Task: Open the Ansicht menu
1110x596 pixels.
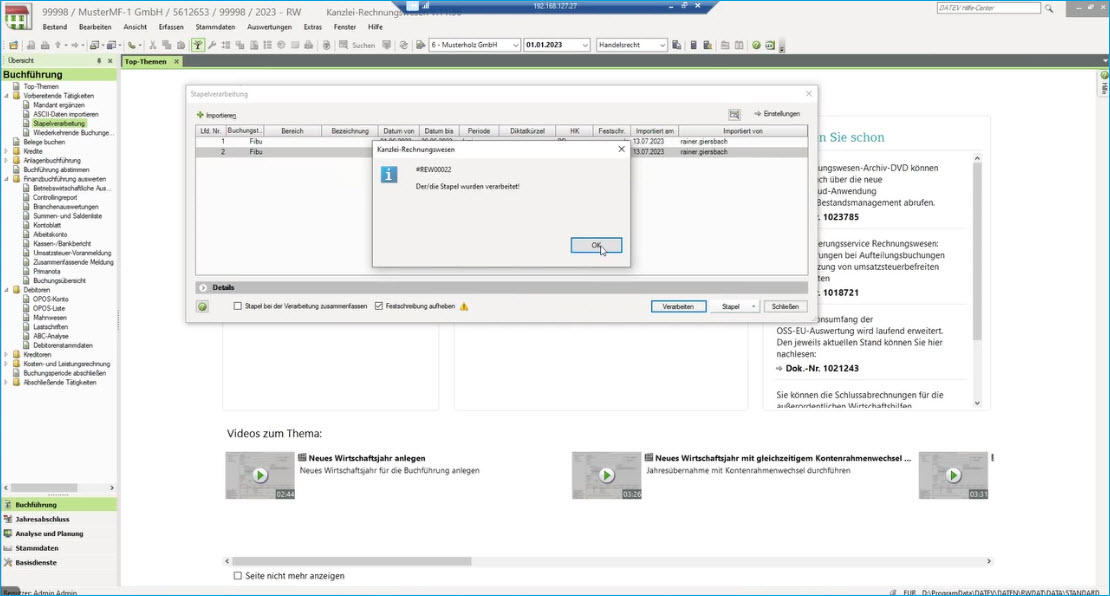Action: (x=135, y=27)
